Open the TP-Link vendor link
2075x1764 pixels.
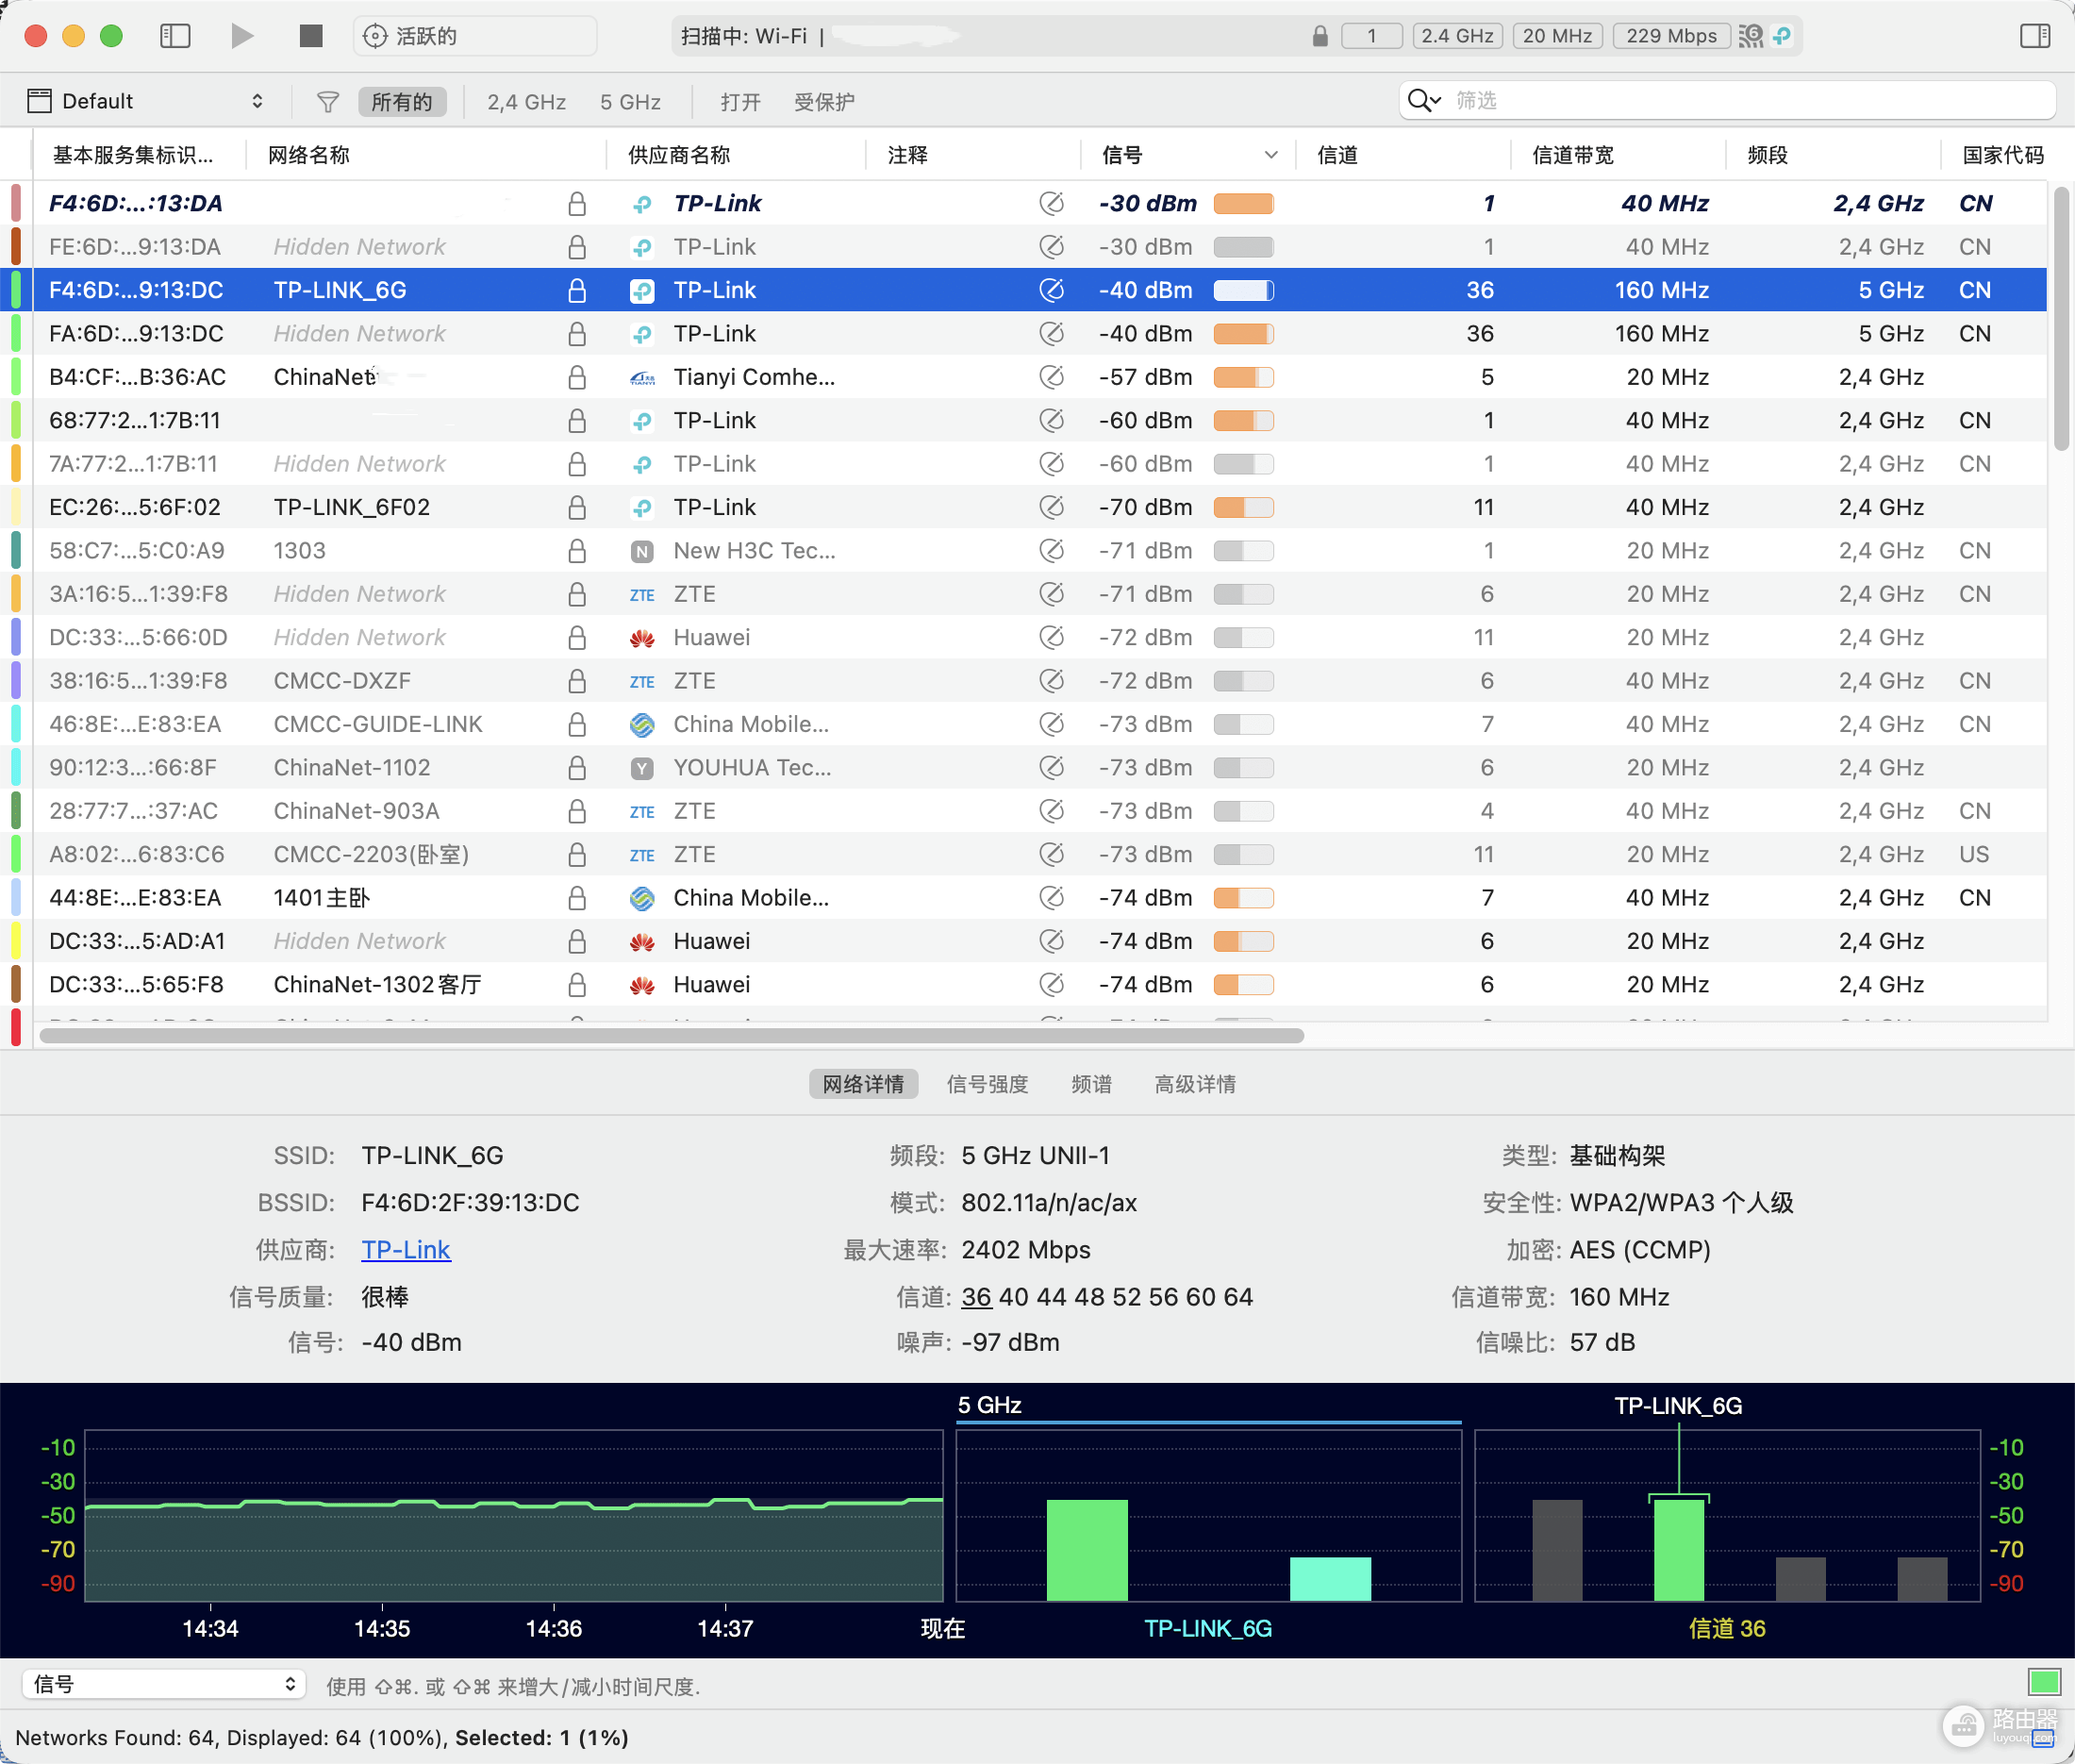[406, 1249]
